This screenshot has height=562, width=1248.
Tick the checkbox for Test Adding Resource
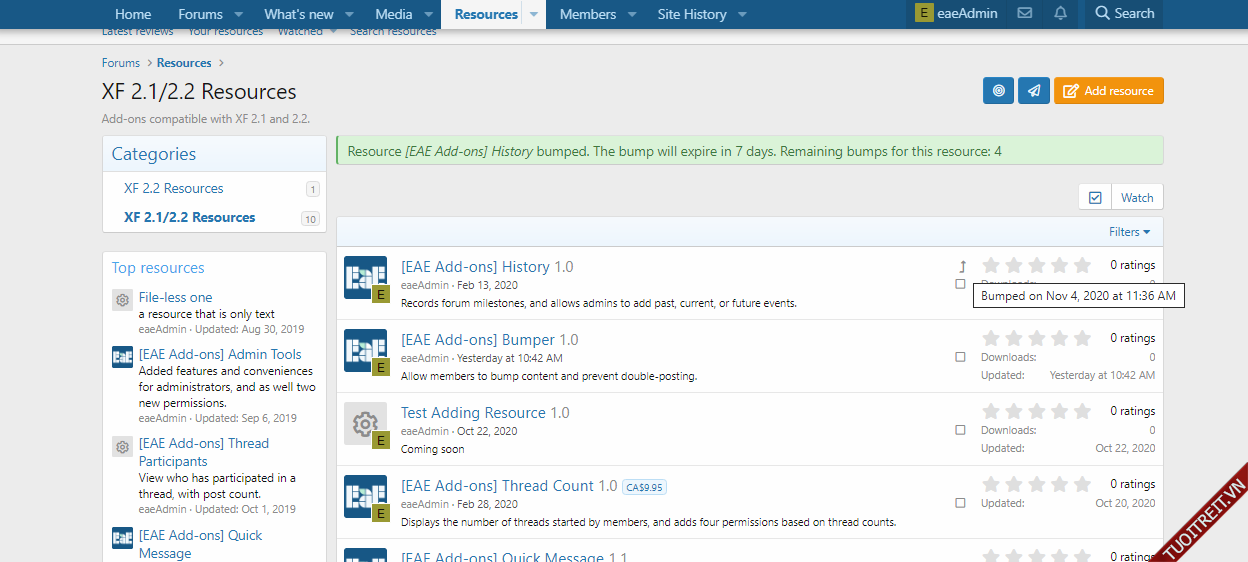coord(960,430)
